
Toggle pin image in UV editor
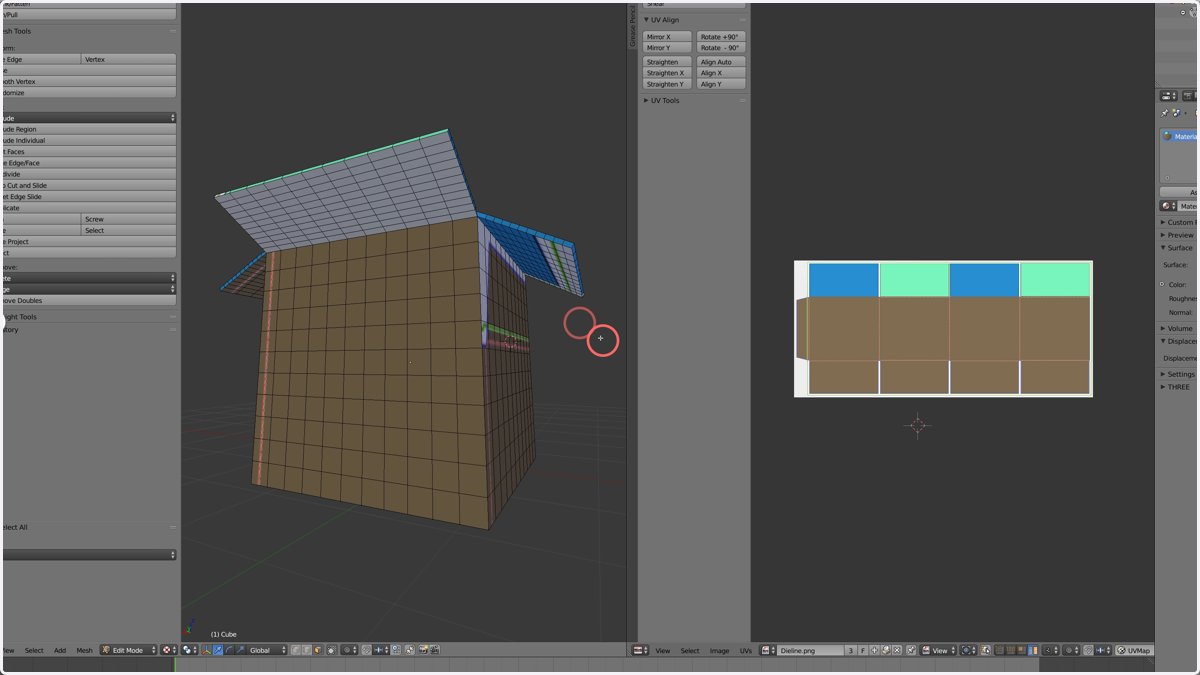tap(911, 650)
